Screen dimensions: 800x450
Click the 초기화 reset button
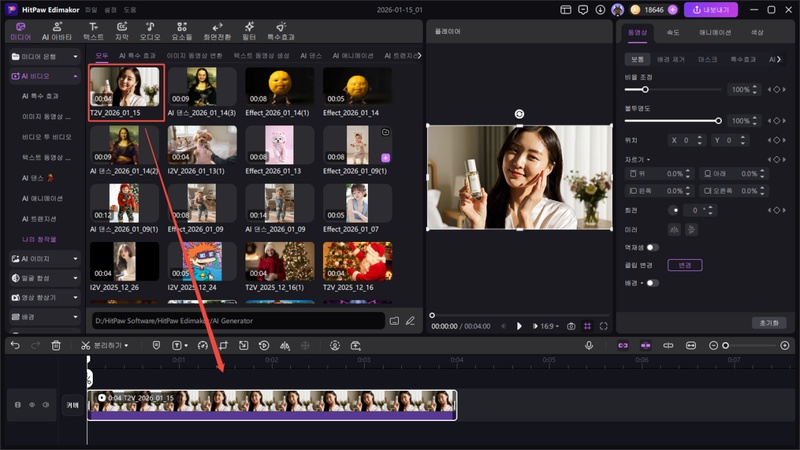click(x=770, y=323)
